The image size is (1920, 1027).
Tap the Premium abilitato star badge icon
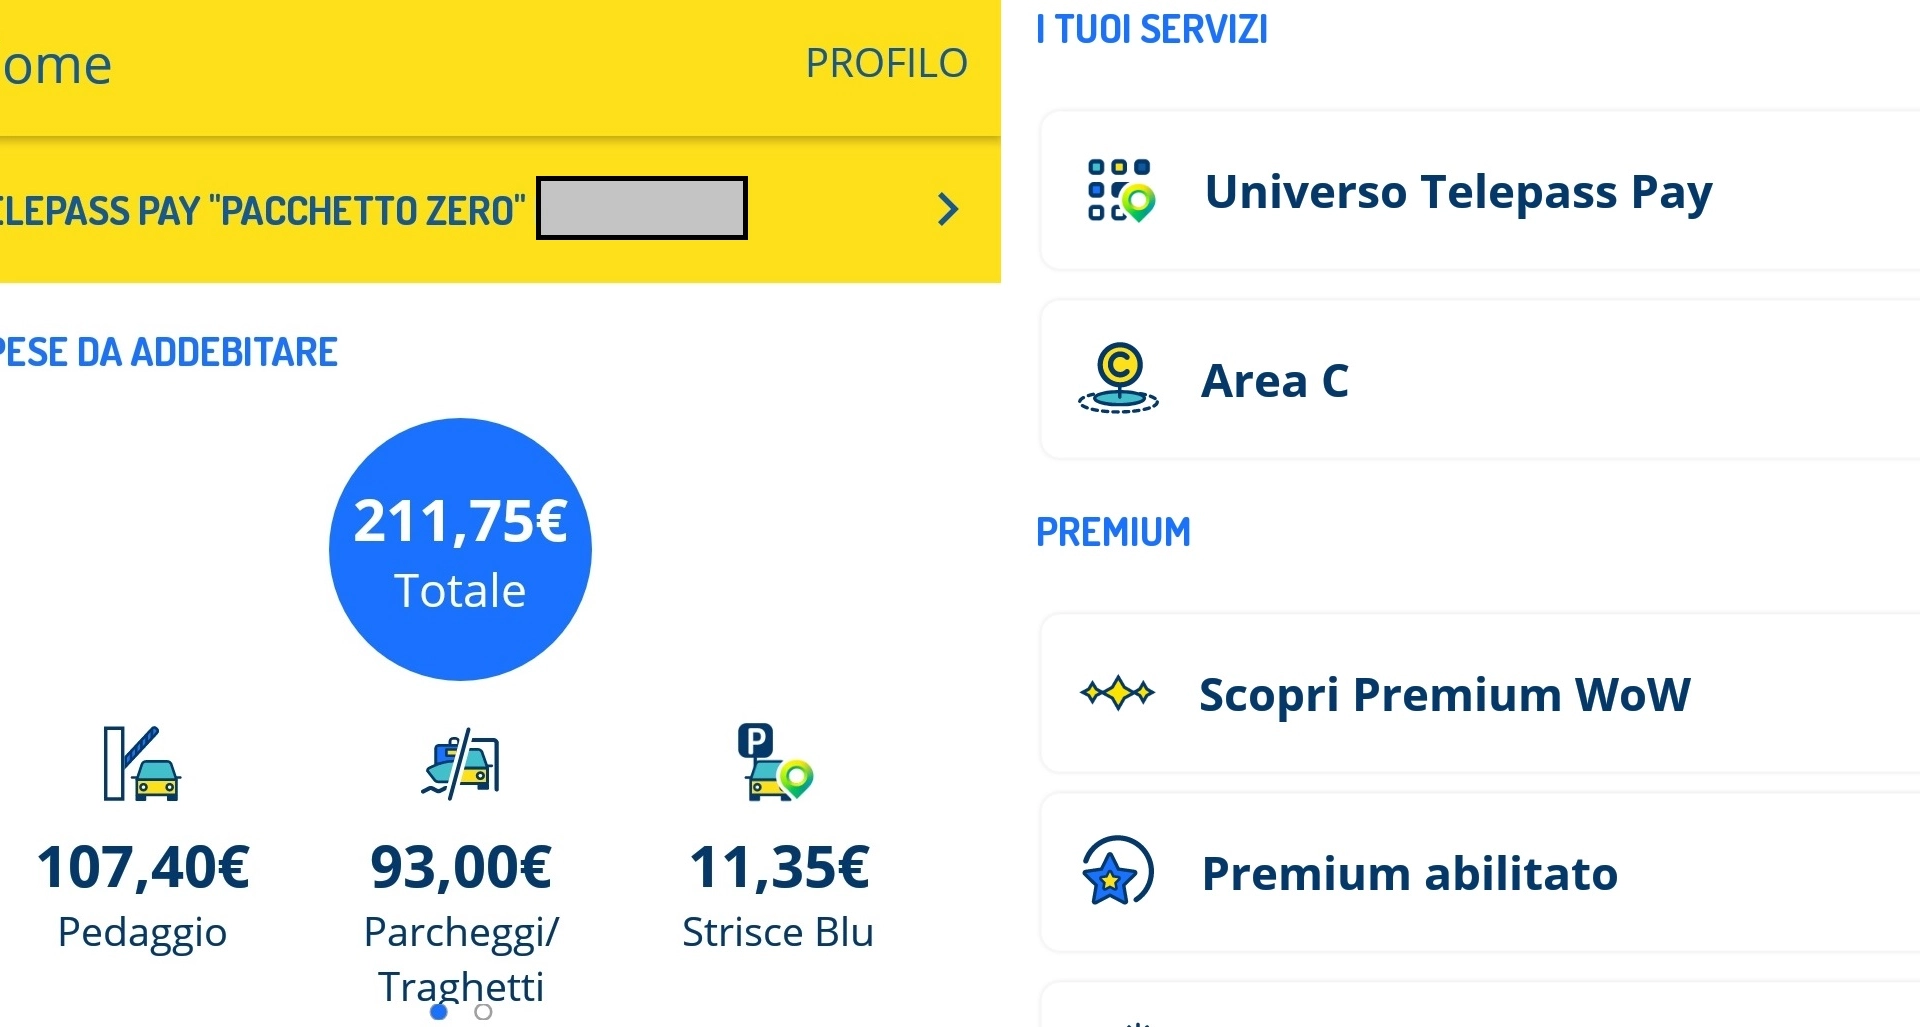(x=1118, y=872)
